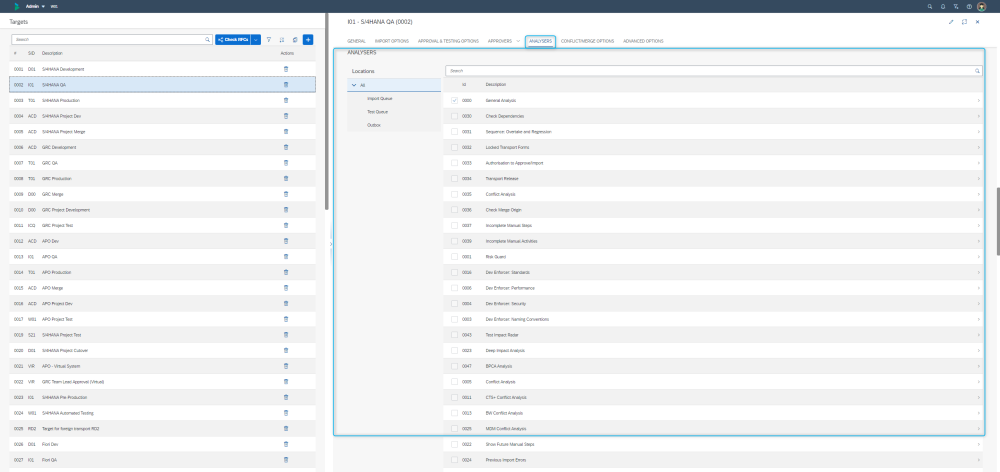This screenshot has width=1000, height=472.
Task: Open the Admin dropdown in the header
Action: tap(36, 6)
